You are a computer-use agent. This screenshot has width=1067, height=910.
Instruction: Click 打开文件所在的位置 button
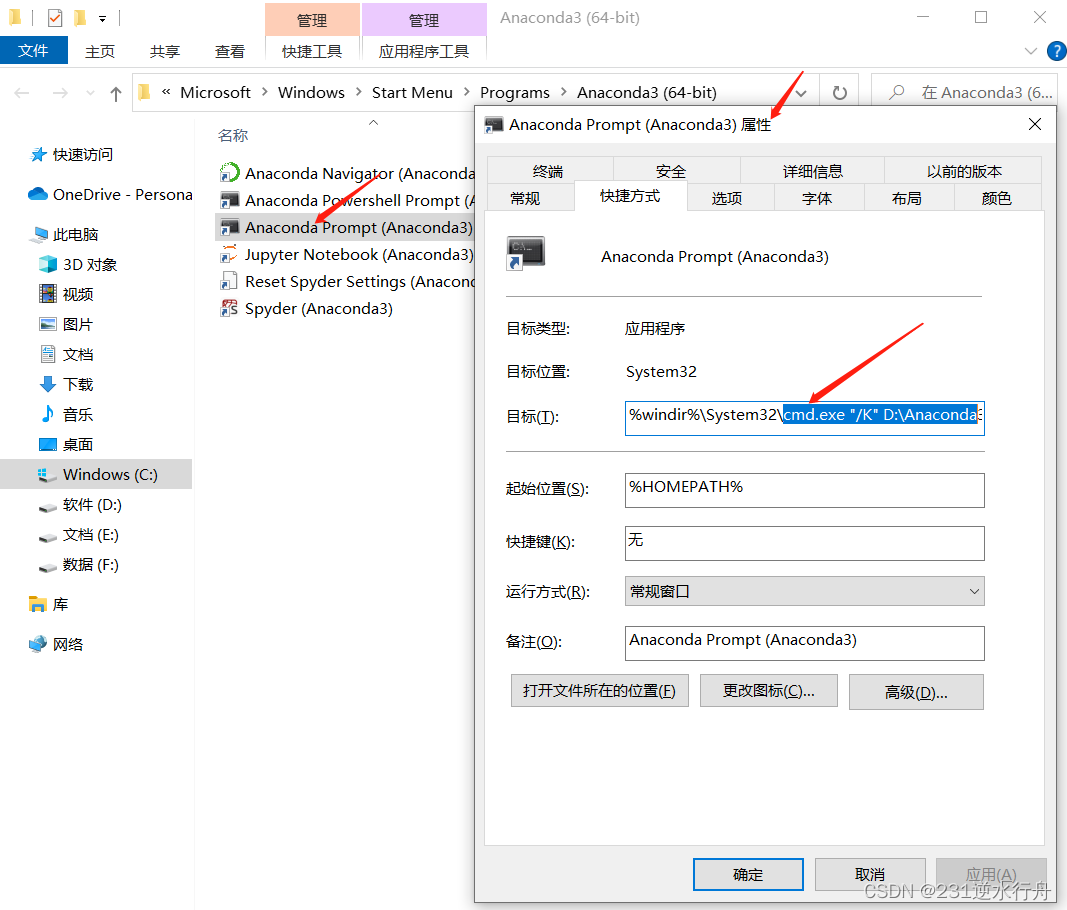click(x=600, y=691)
